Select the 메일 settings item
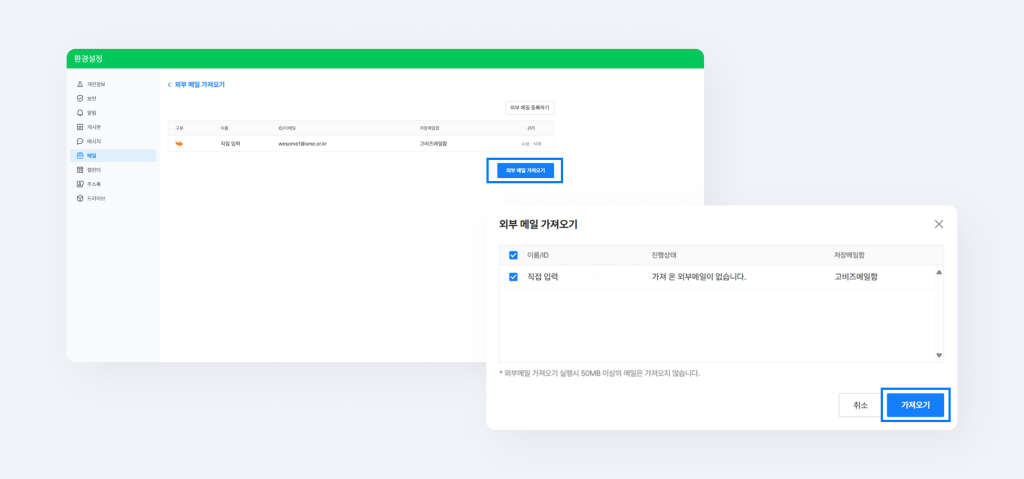This screenshot has height=479, width=1024. (113, 156)
